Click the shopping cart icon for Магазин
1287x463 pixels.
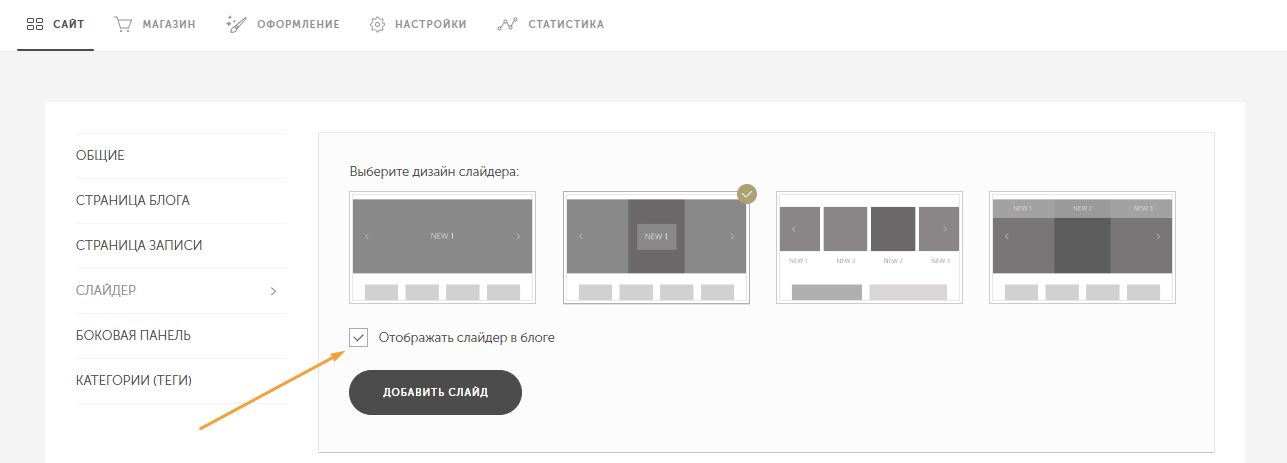124,24
